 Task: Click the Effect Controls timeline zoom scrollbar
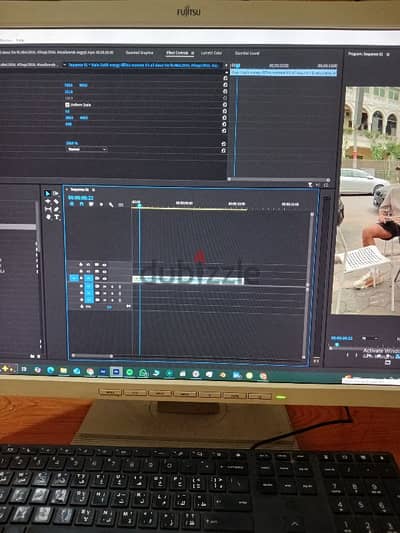pos(278,179)
